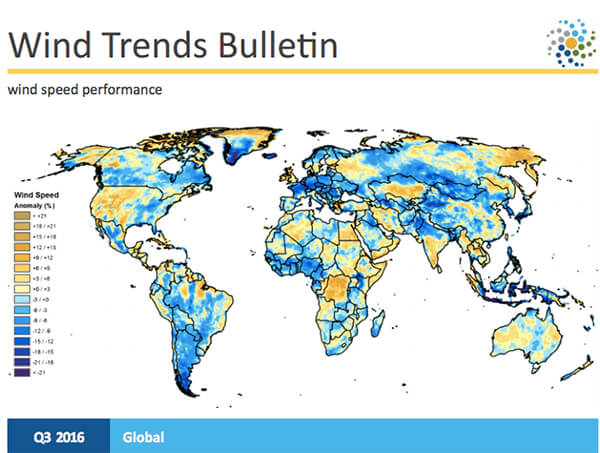
Task: Pick the < -21 legend swatch
Action: click(22, 373)
